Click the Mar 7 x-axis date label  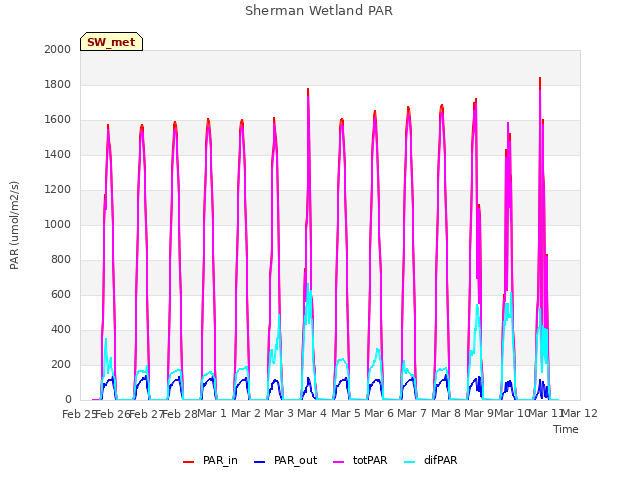412,413
